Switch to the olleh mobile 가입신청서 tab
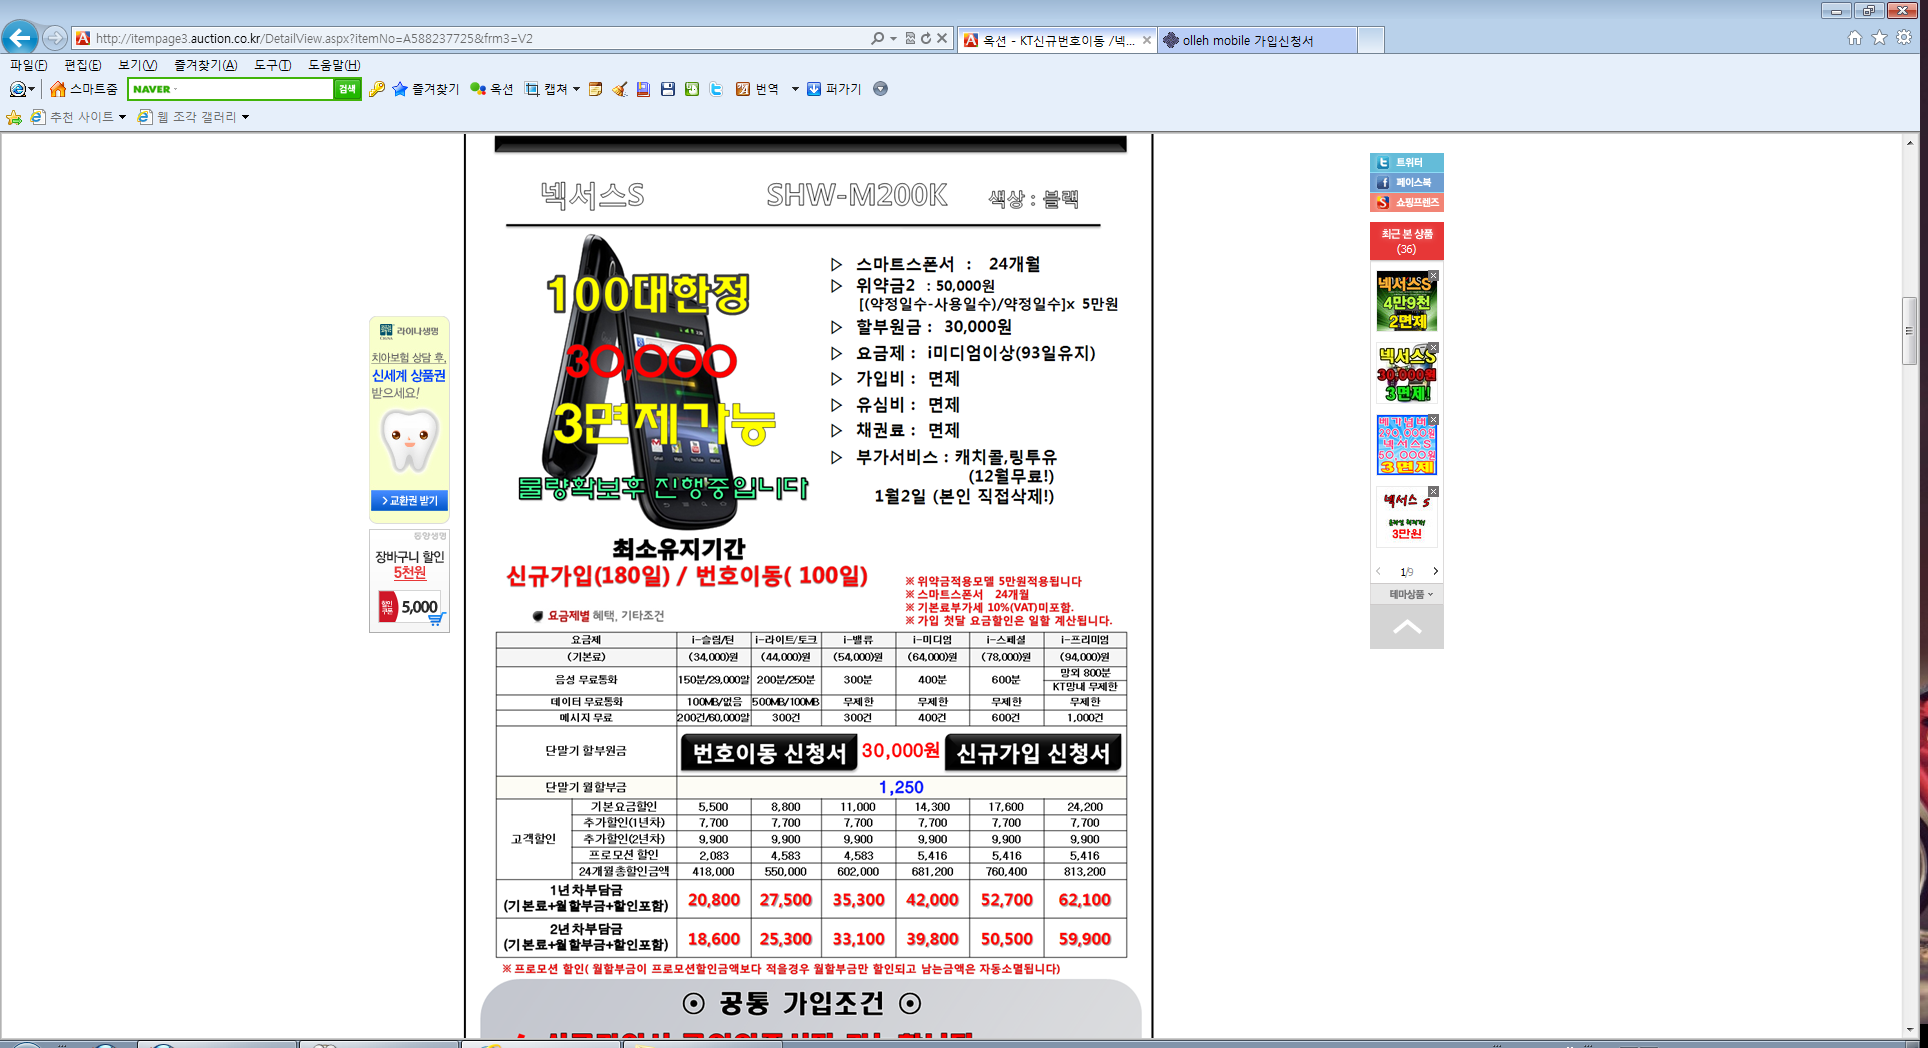Viewport: 1928px width, 1048px height. pos(1257,40)
